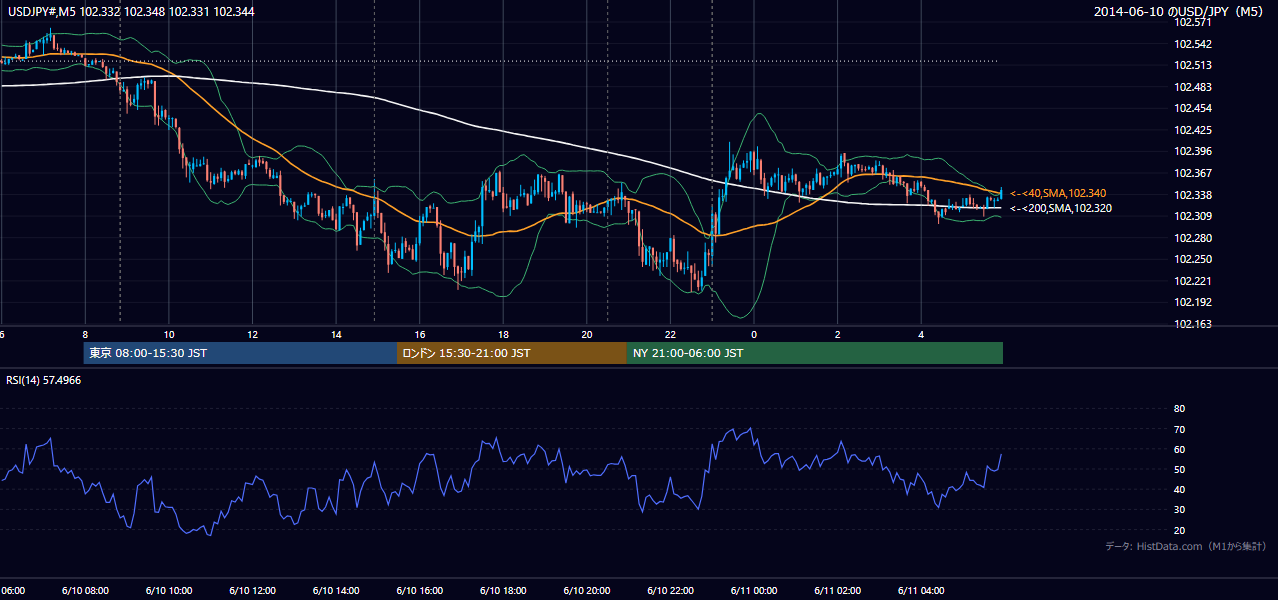
Task: Click the 102.338 price axis label
Action: point(1193,195)
